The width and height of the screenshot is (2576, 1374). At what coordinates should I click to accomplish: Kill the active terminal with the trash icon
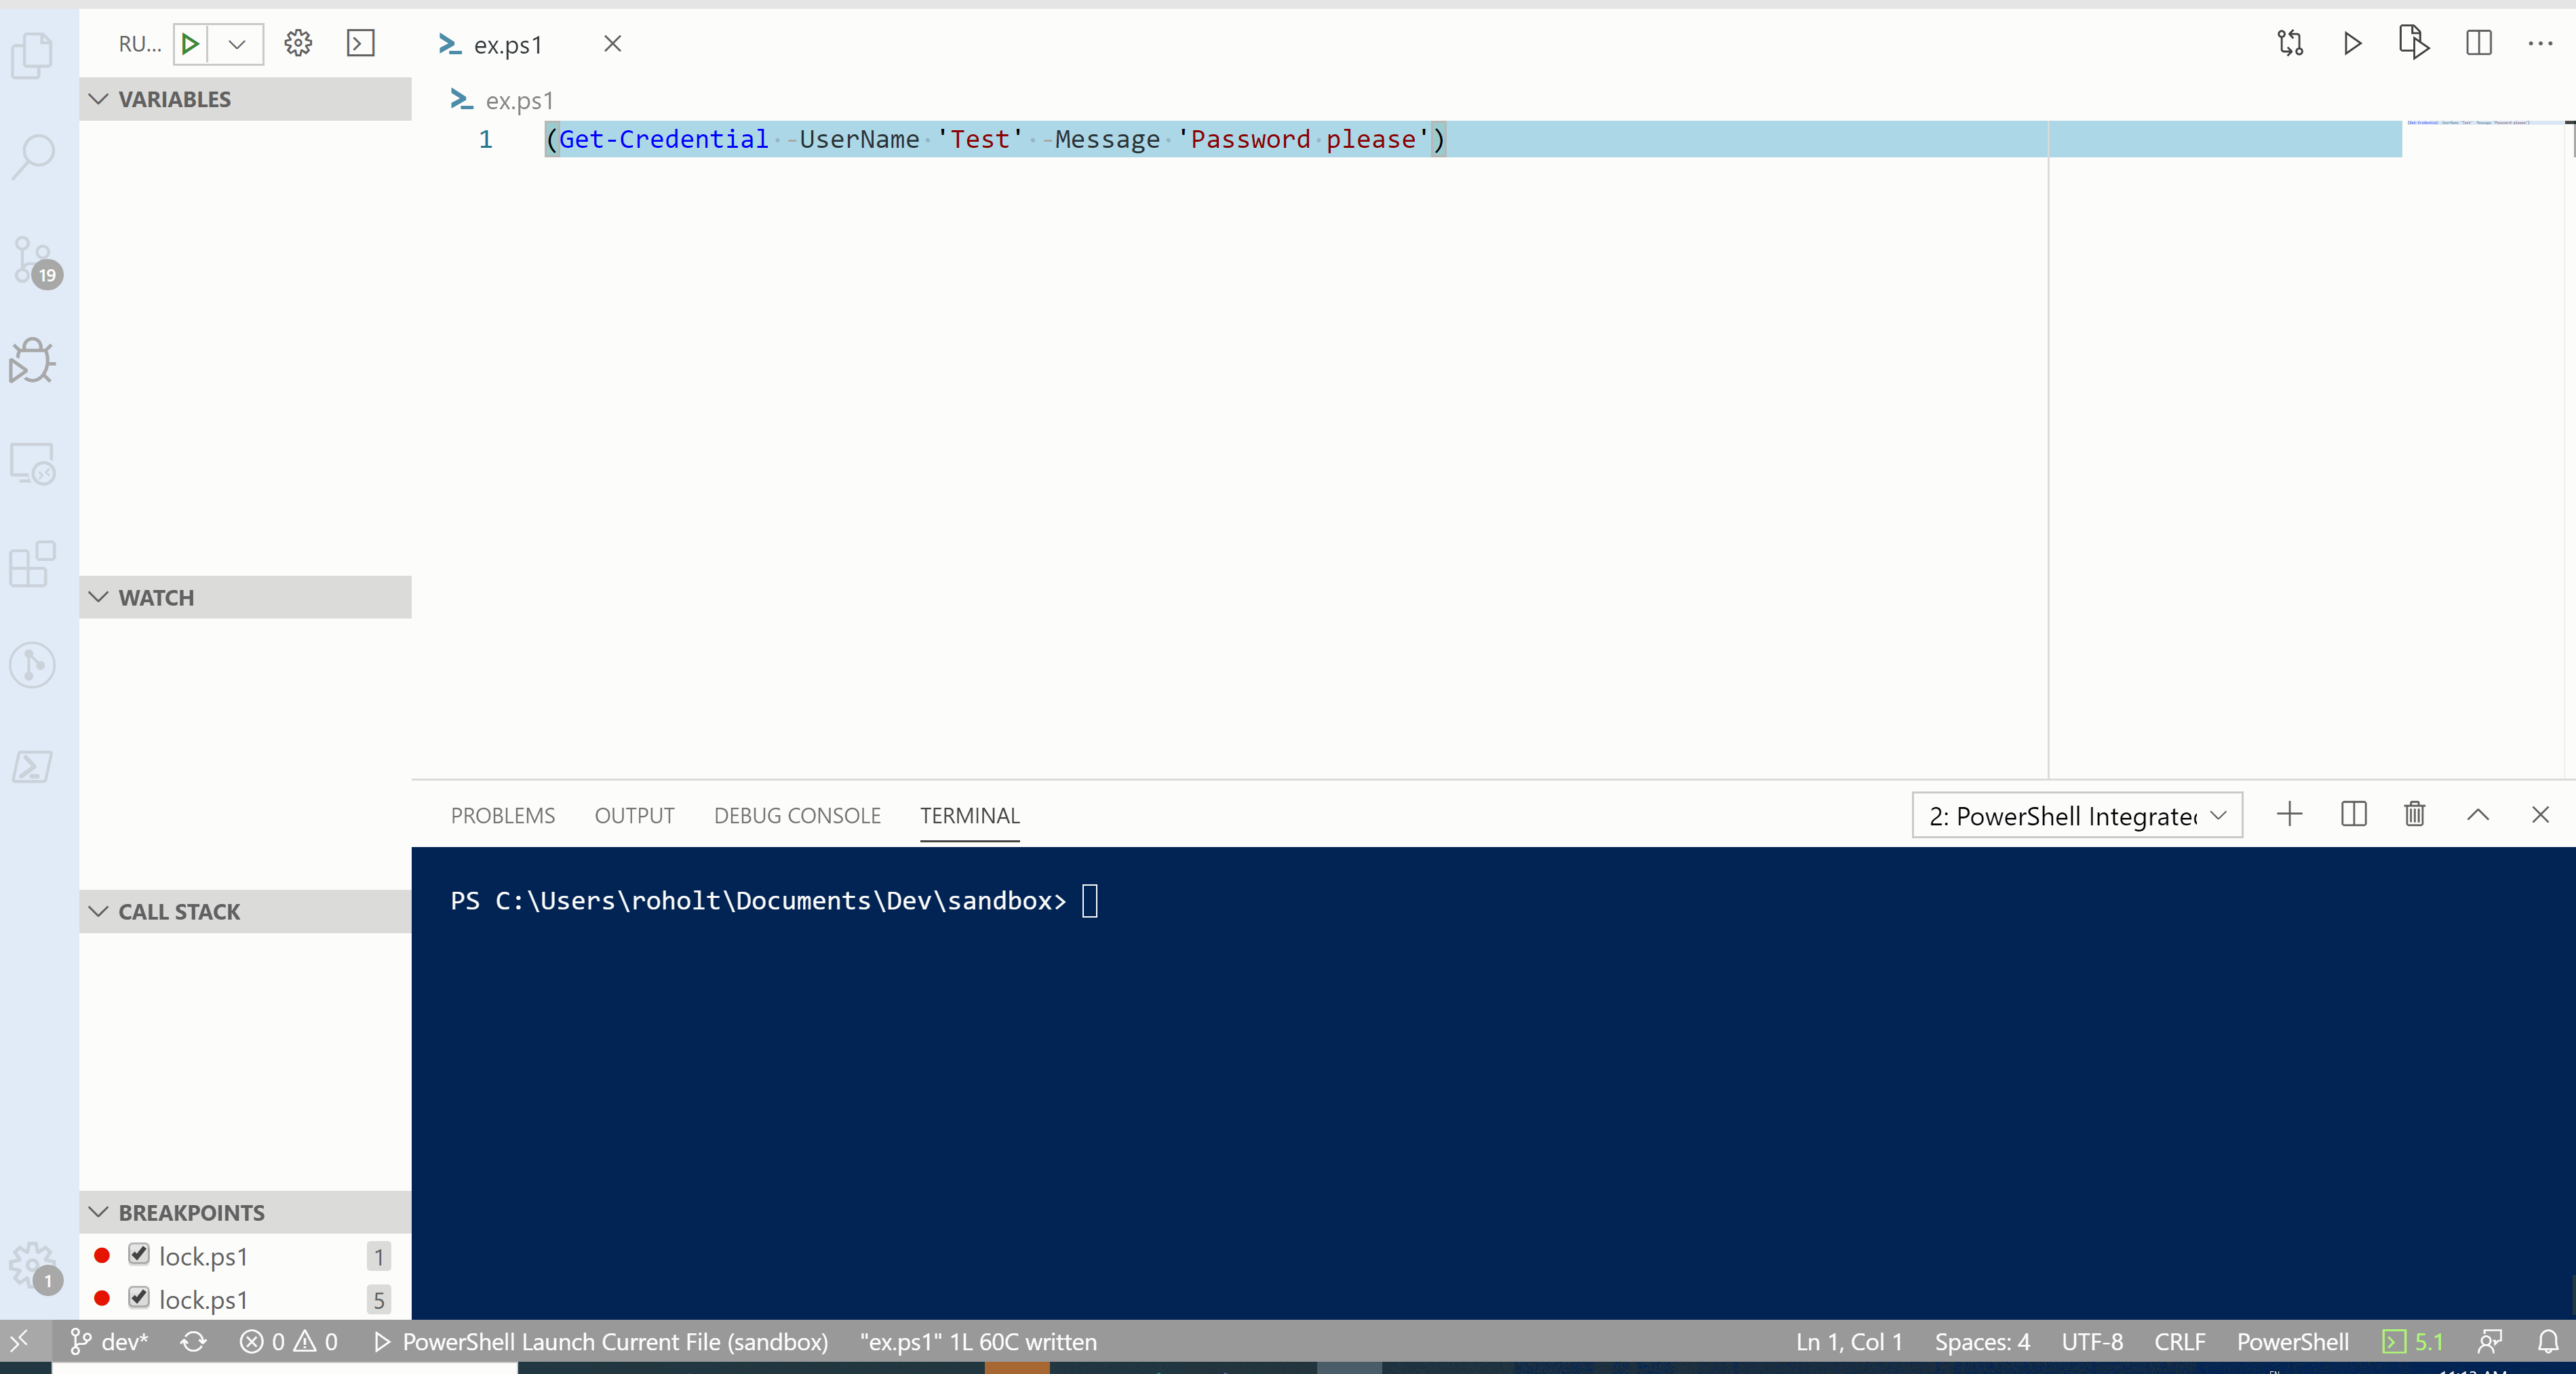pos(2414,815)
